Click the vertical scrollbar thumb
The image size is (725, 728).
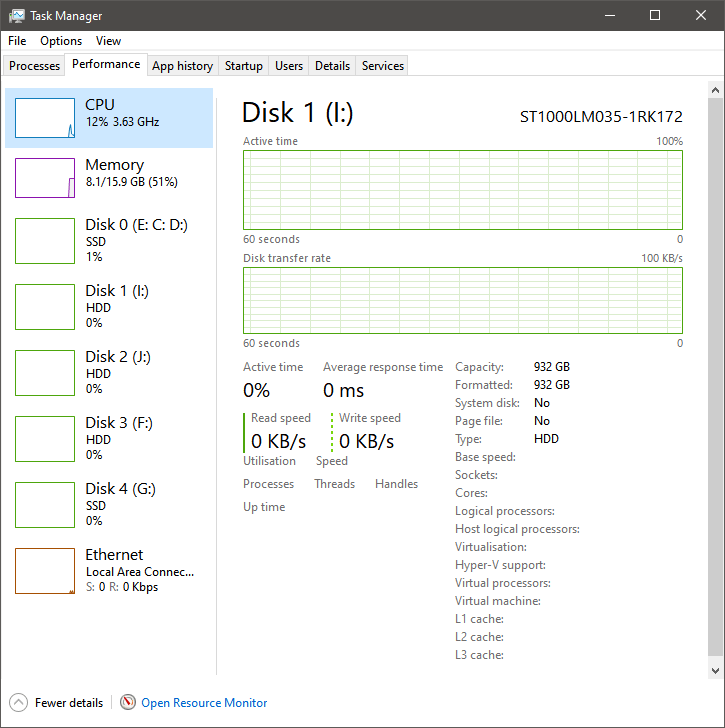(x=715, y=377)
